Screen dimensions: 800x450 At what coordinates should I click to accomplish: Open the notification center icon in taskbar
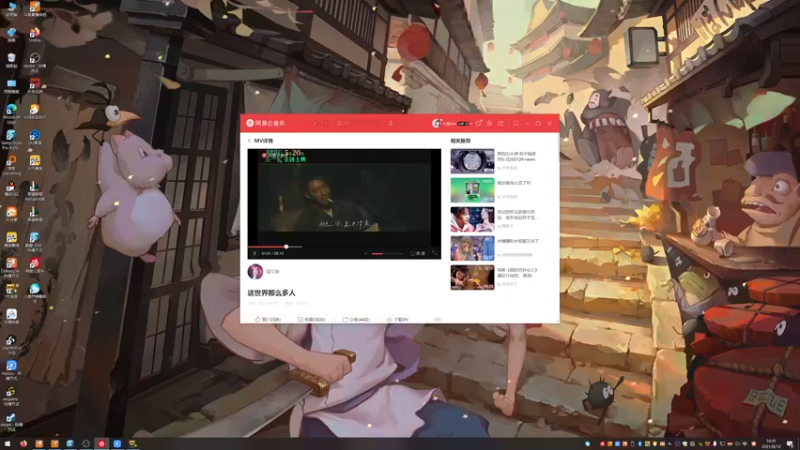point(790,444)
